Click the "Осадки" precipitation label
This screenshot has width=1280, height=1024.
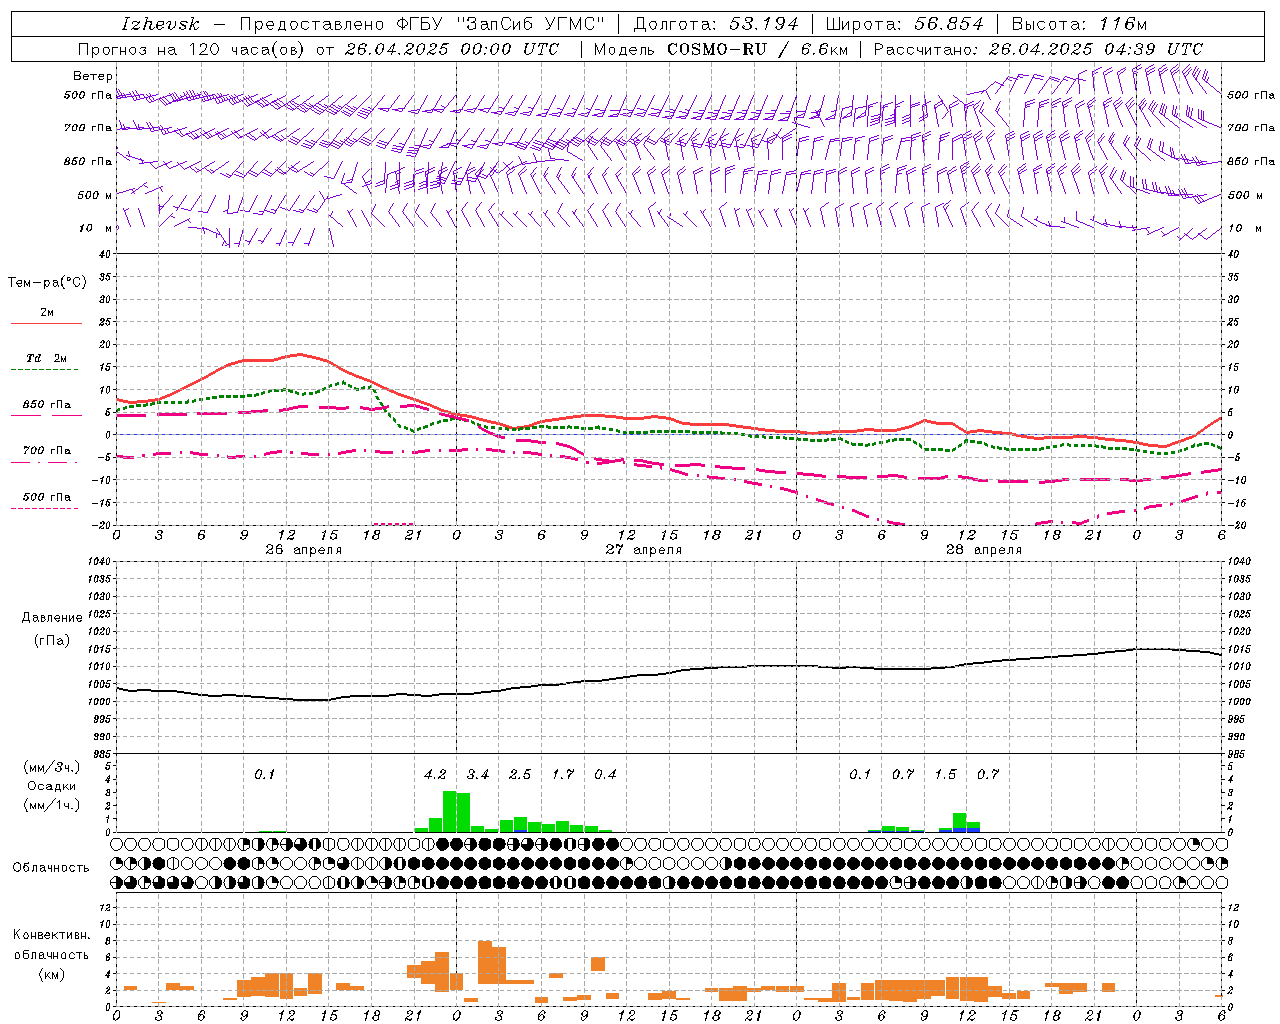tap(52, 786)
